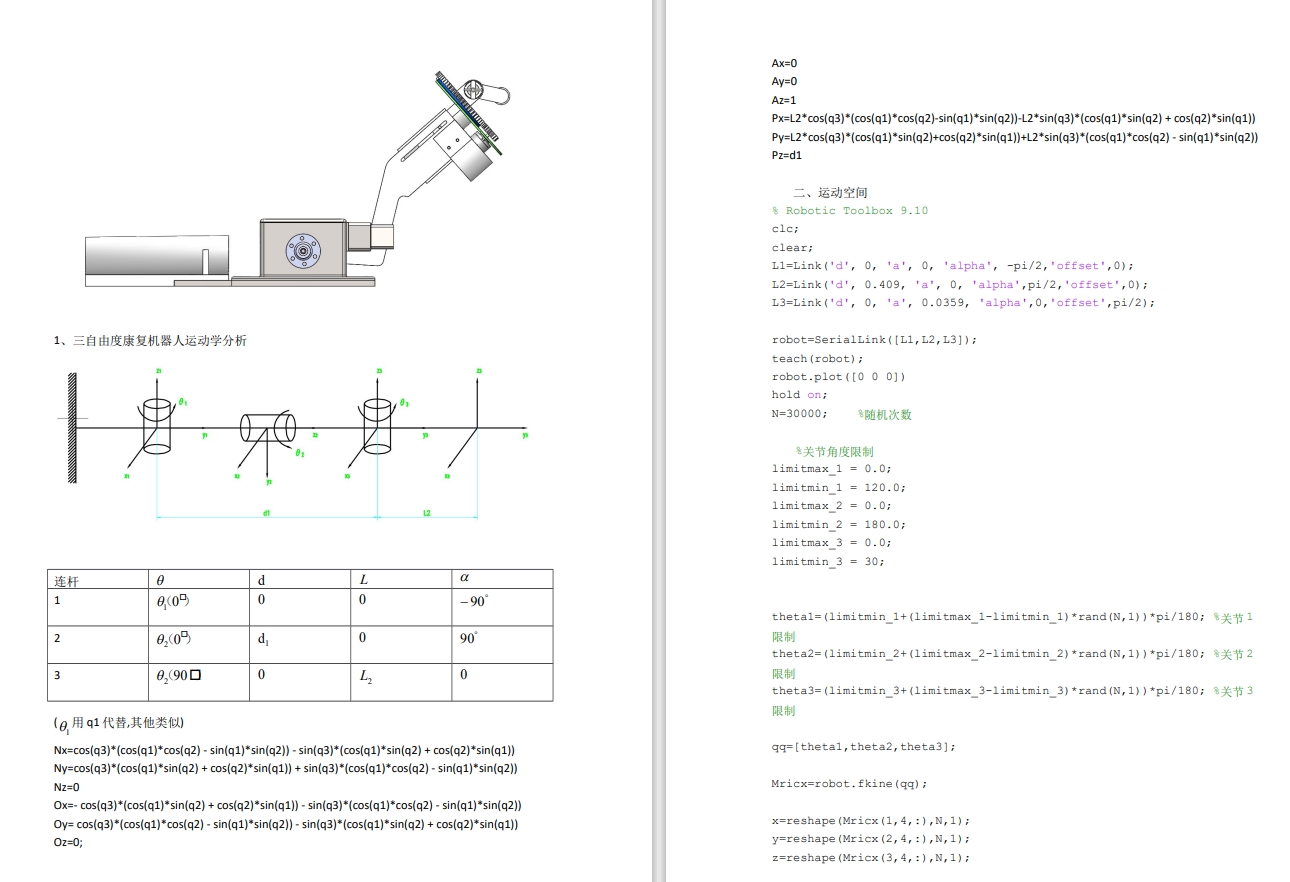The width and height of the screenshot is (1290, 882).
Task: Select heading '1、三自由度康复机器人运动学分析'
Action: (x=150, y=340)
